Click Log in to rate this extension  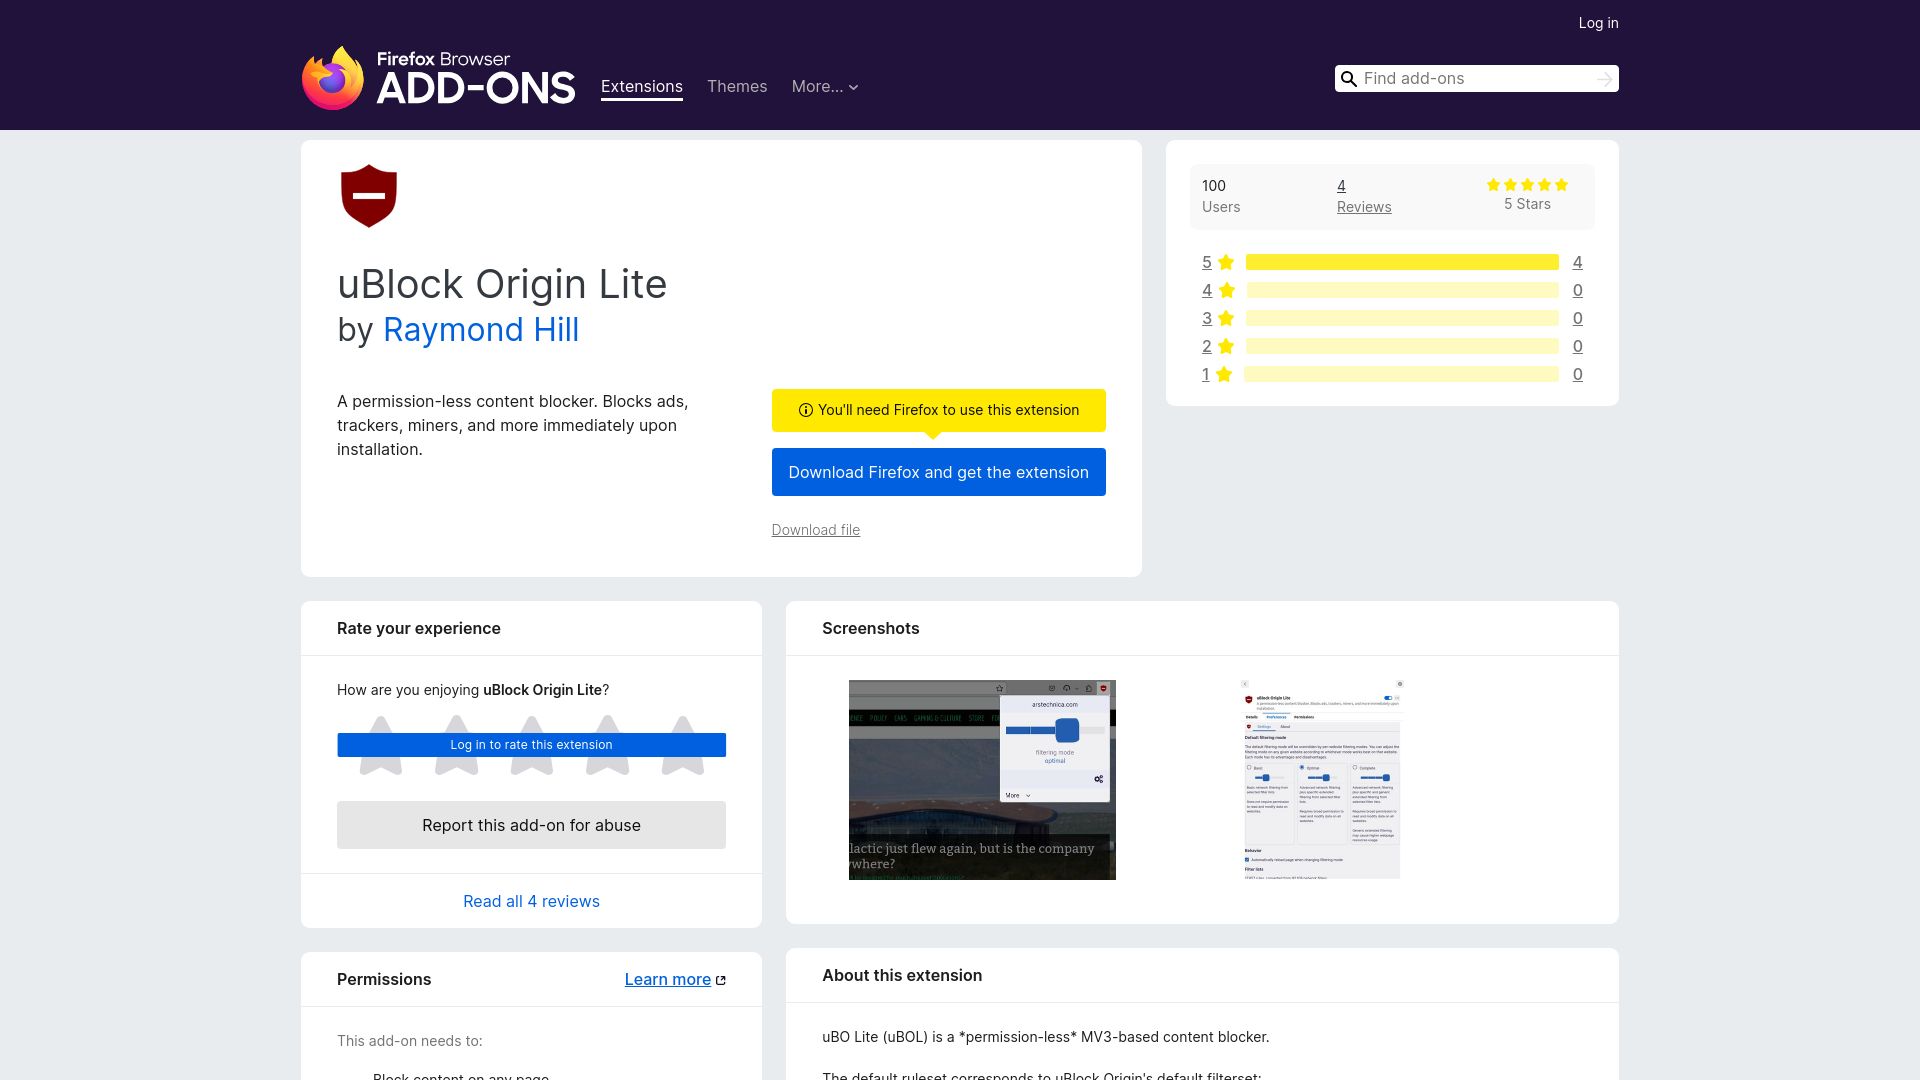[x=531, y=745]
